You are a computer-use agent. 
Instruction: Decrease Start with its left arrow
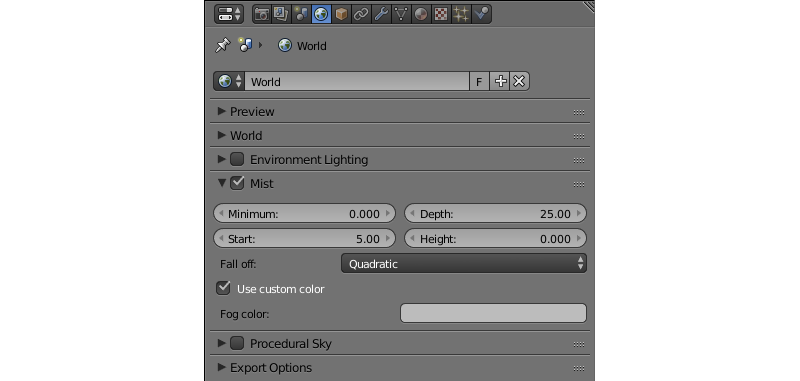(x=221, y=238)
